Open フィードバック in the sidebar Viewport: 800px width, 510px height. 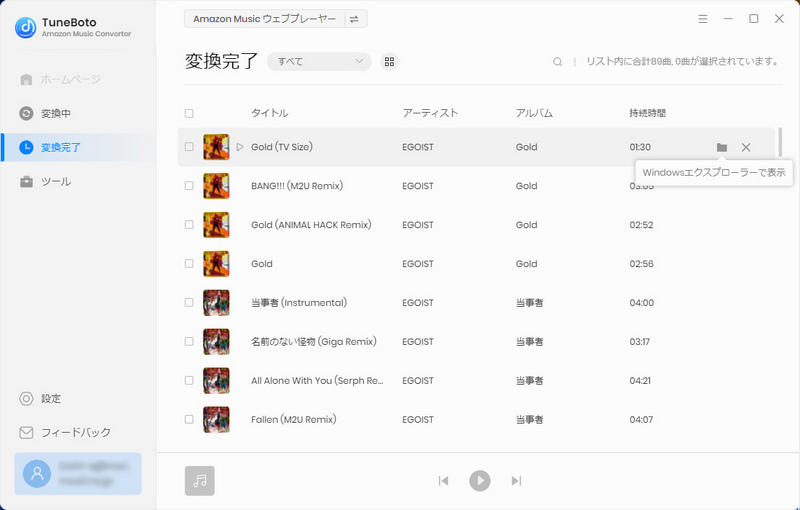point(65,432)
